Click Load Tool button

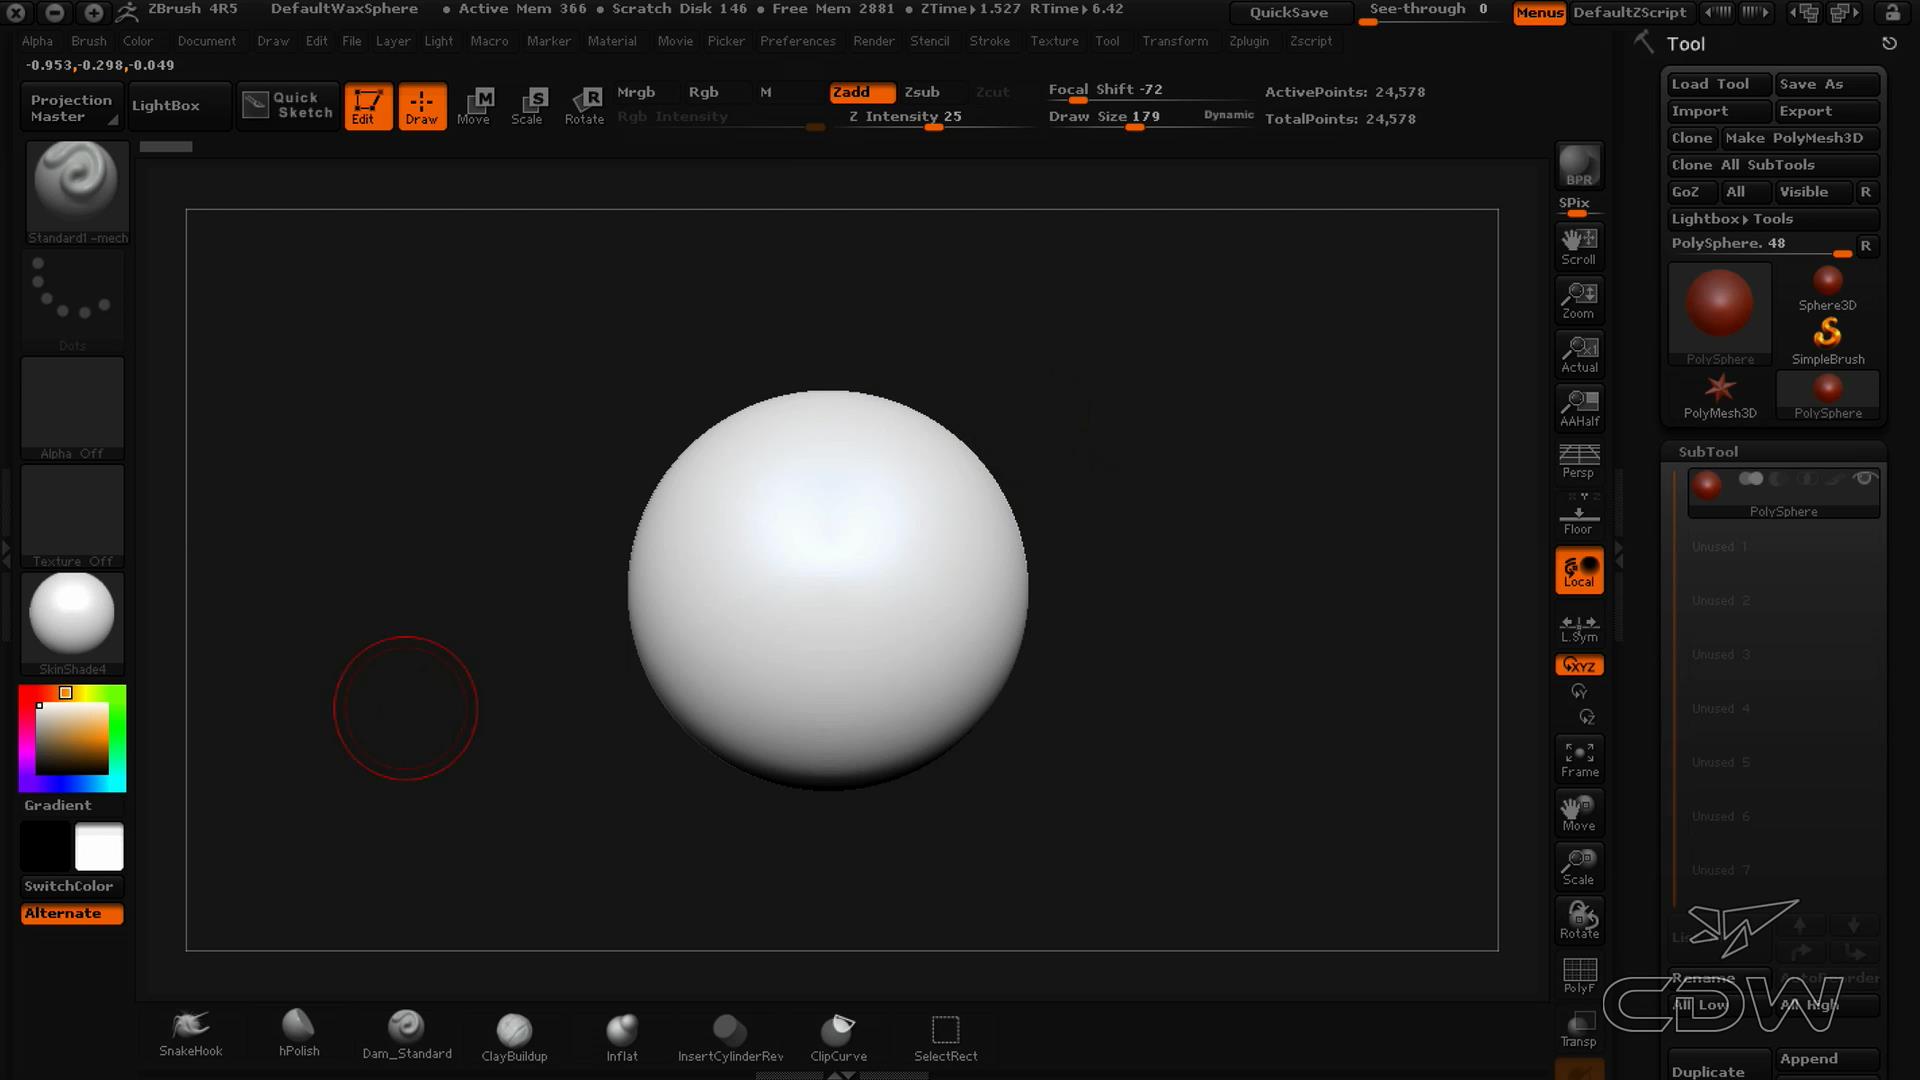coord(1718,84)
